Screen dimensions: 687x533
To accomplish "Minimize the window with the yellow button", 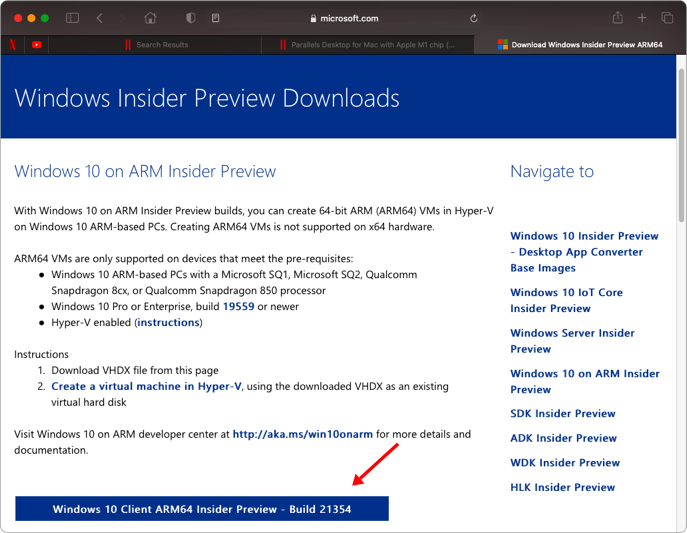I will pyautogui.click(x=32, y=18).
